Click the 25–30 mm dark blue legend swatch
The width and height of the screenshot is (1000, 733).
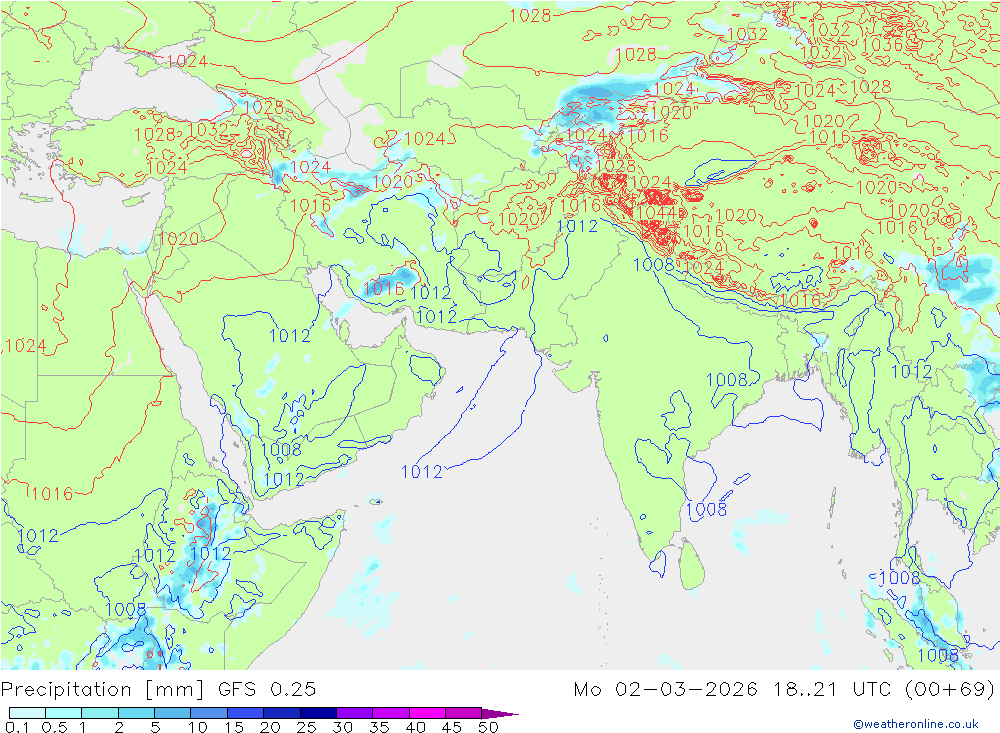318,713
